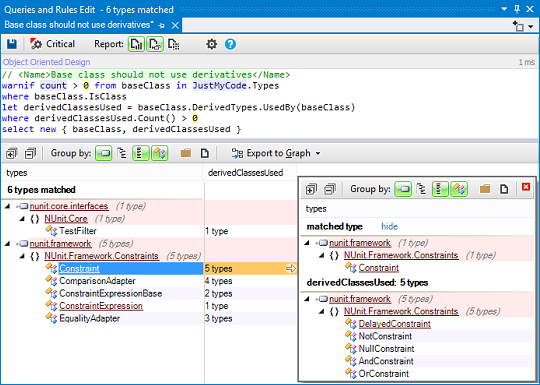The height and width of the screenshot is (385, 540).
Task: Save the query with the floppy disk icon
Action: 12,44
